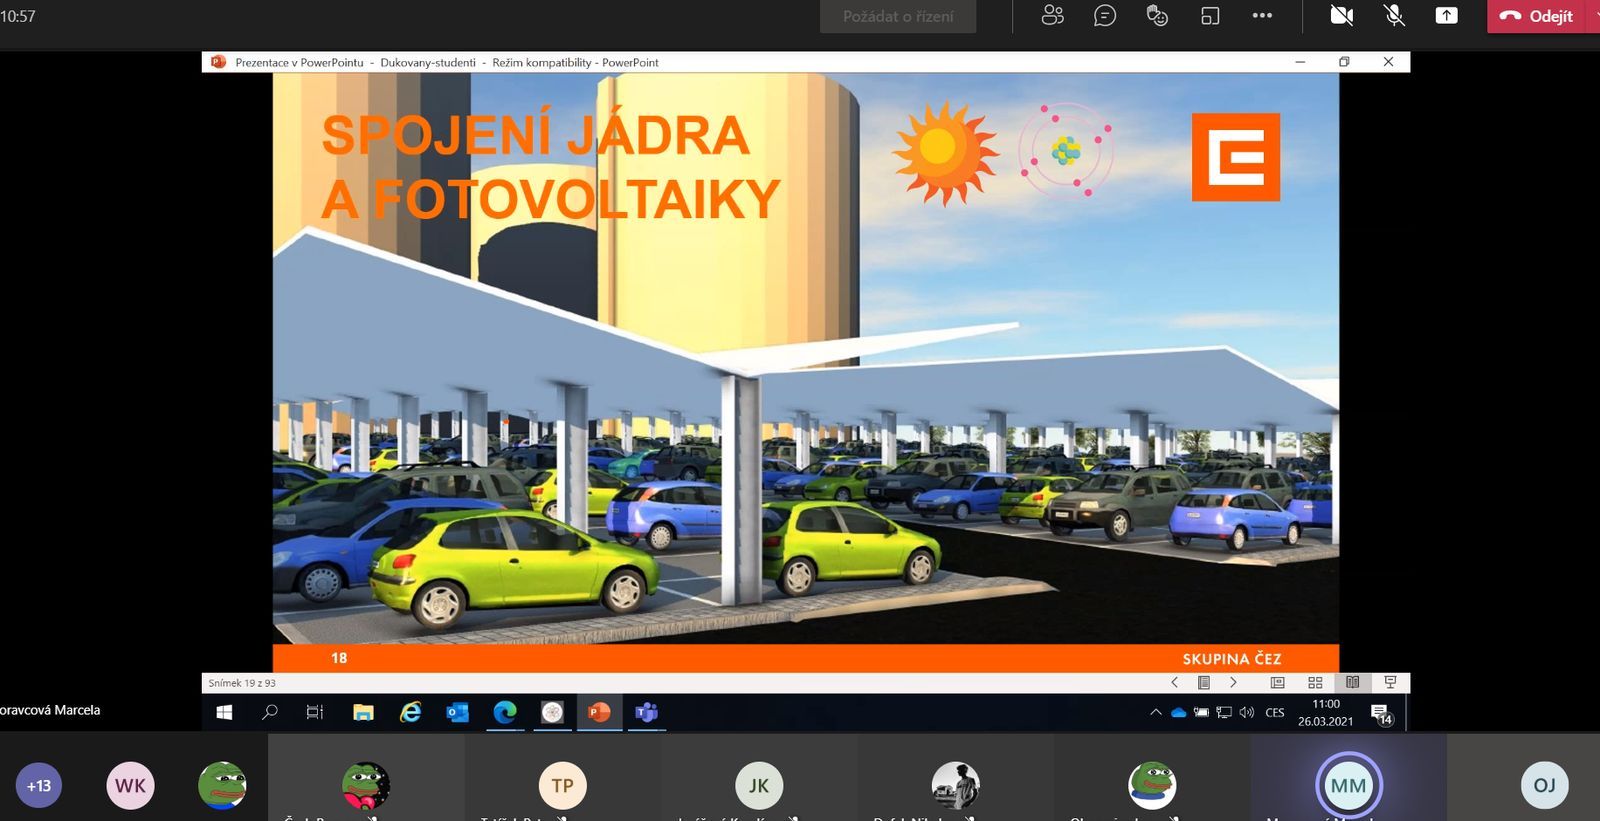The width and height of the screenshot is (1600, 821).
Task: Switch to Normal view in status bar
Action: (x=1277, y=682)
